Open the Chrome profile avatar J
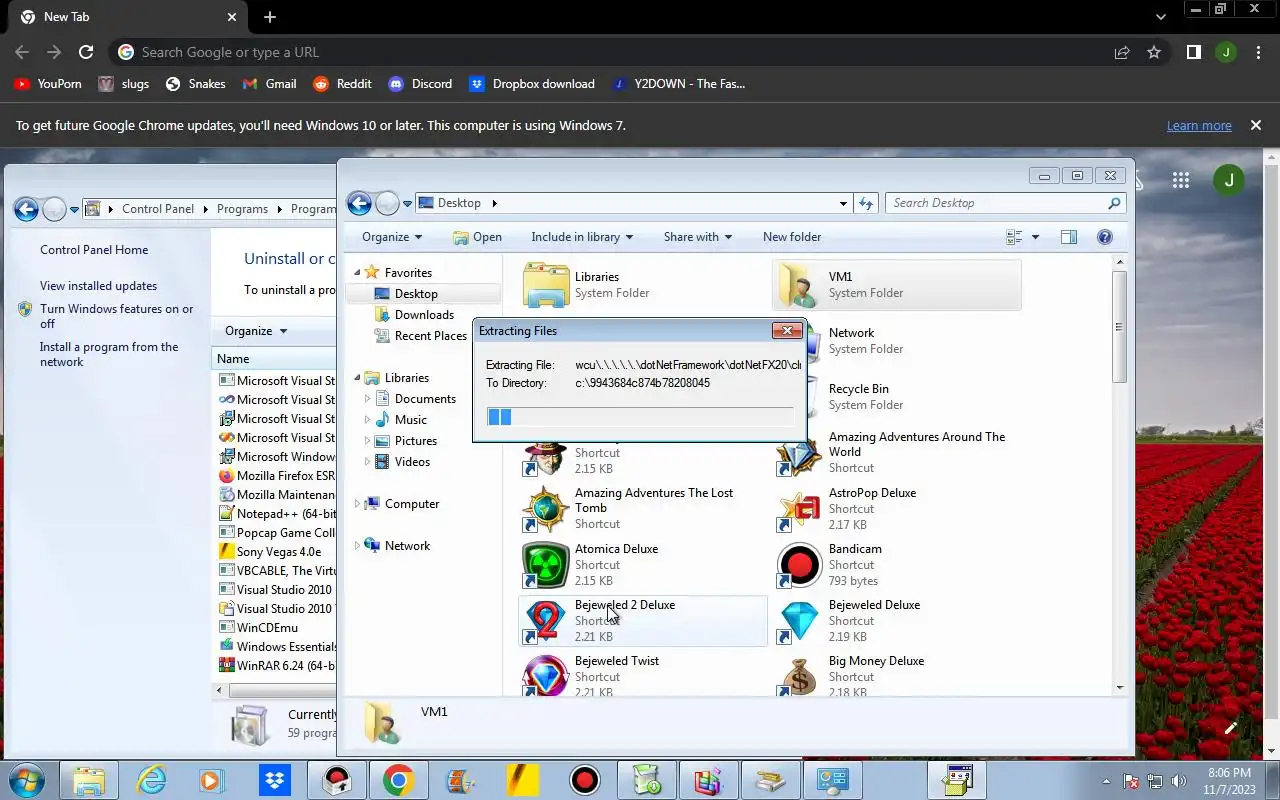 (x=1226, y=52)
